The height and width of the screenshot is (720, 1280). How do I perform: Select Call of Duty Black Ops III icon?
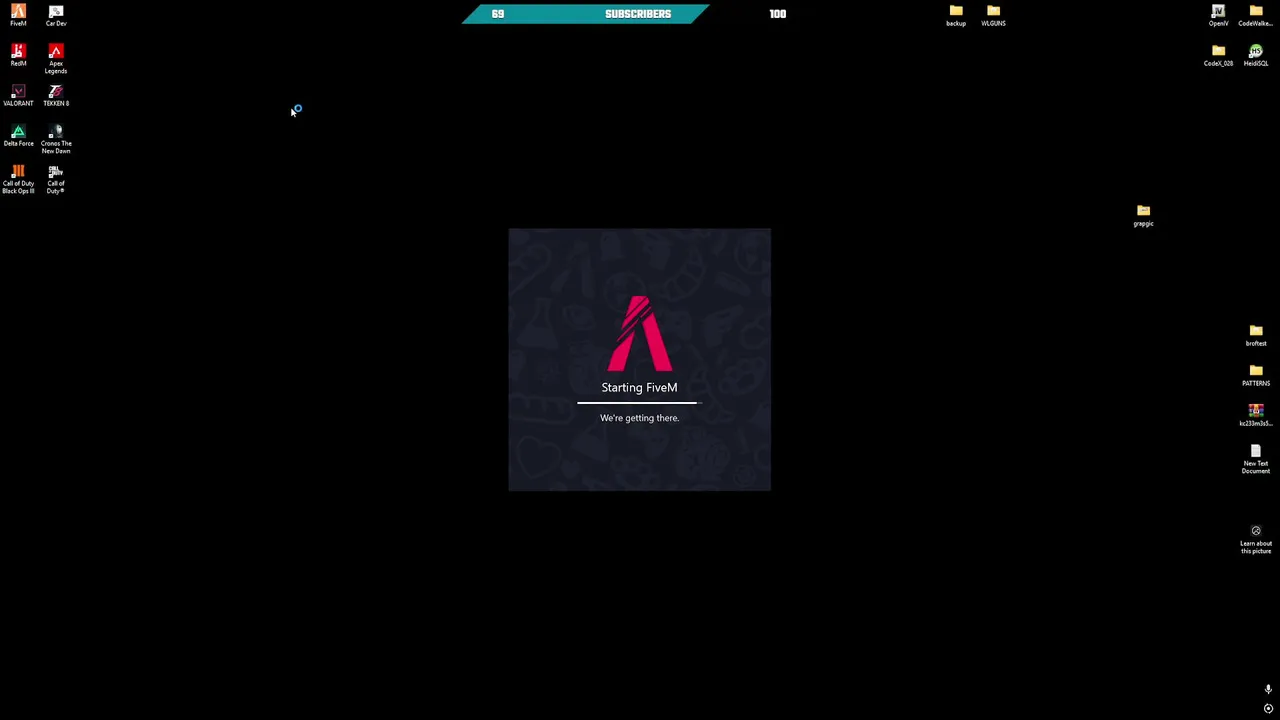pos(18,178)
